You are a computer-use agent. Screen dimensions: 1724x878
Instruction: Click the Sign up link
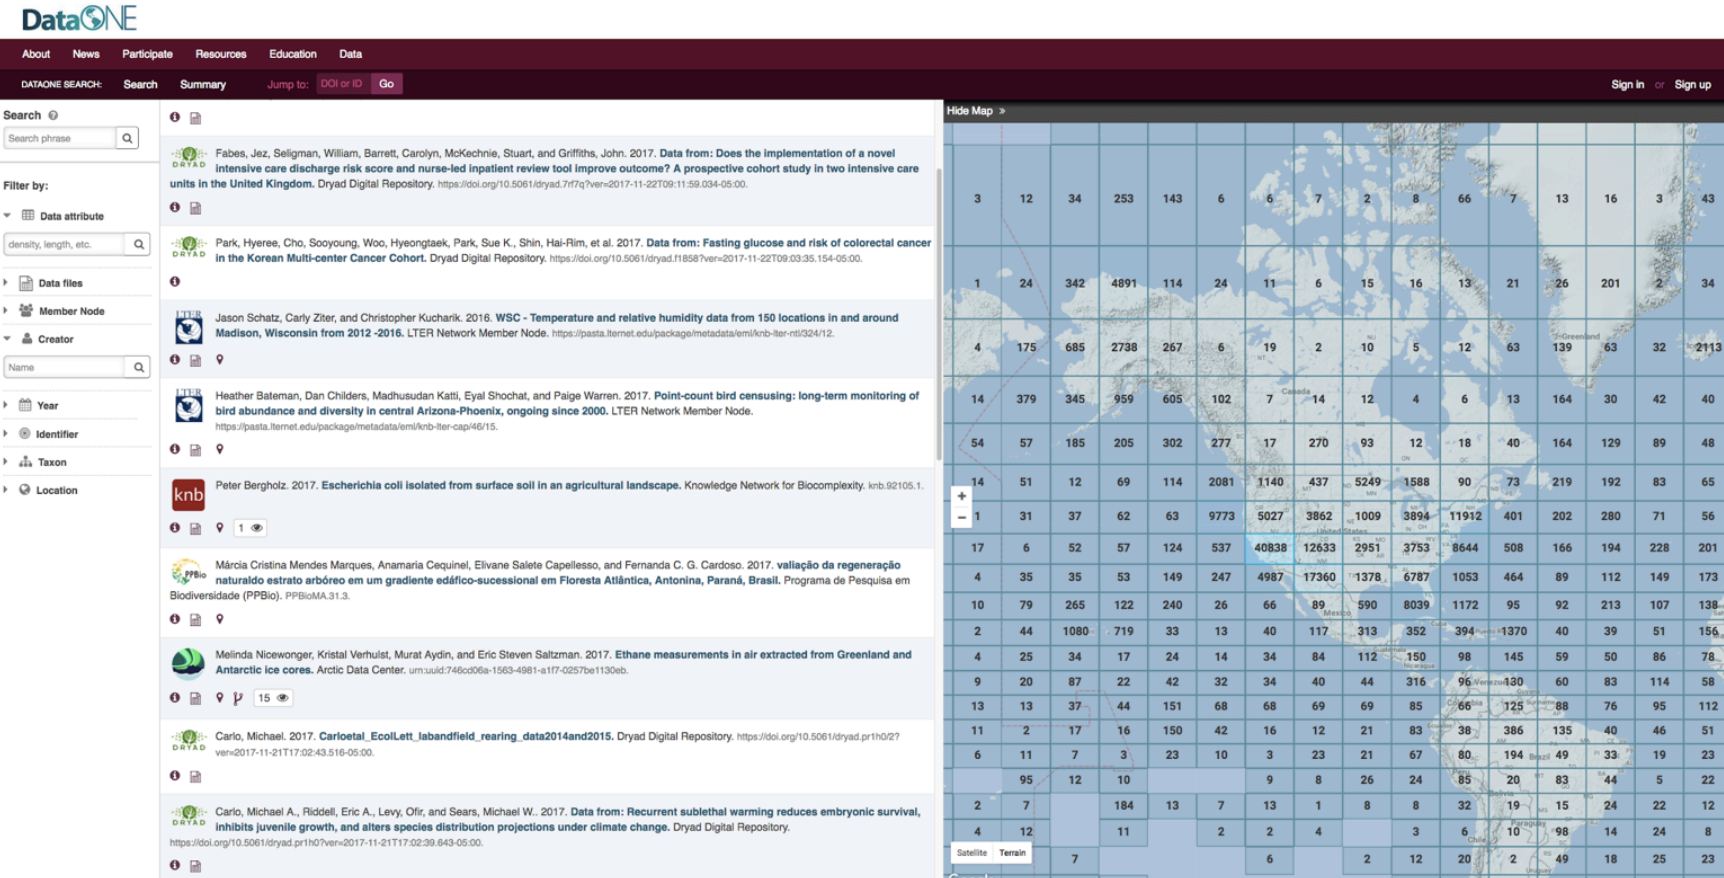(1692, 84)
